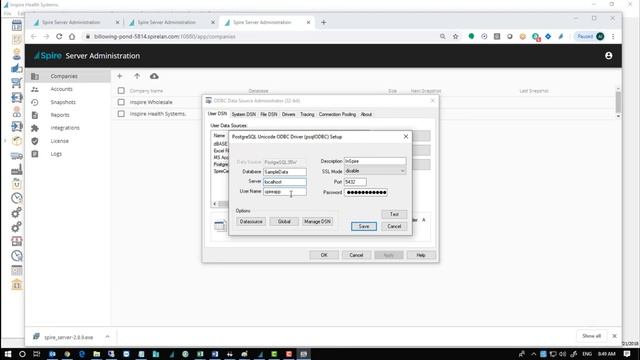Image resolution: width=640 pixels, height=360 pixels.
Task: Click OK in ODBC Administrator
Action: tap(324, 255)
